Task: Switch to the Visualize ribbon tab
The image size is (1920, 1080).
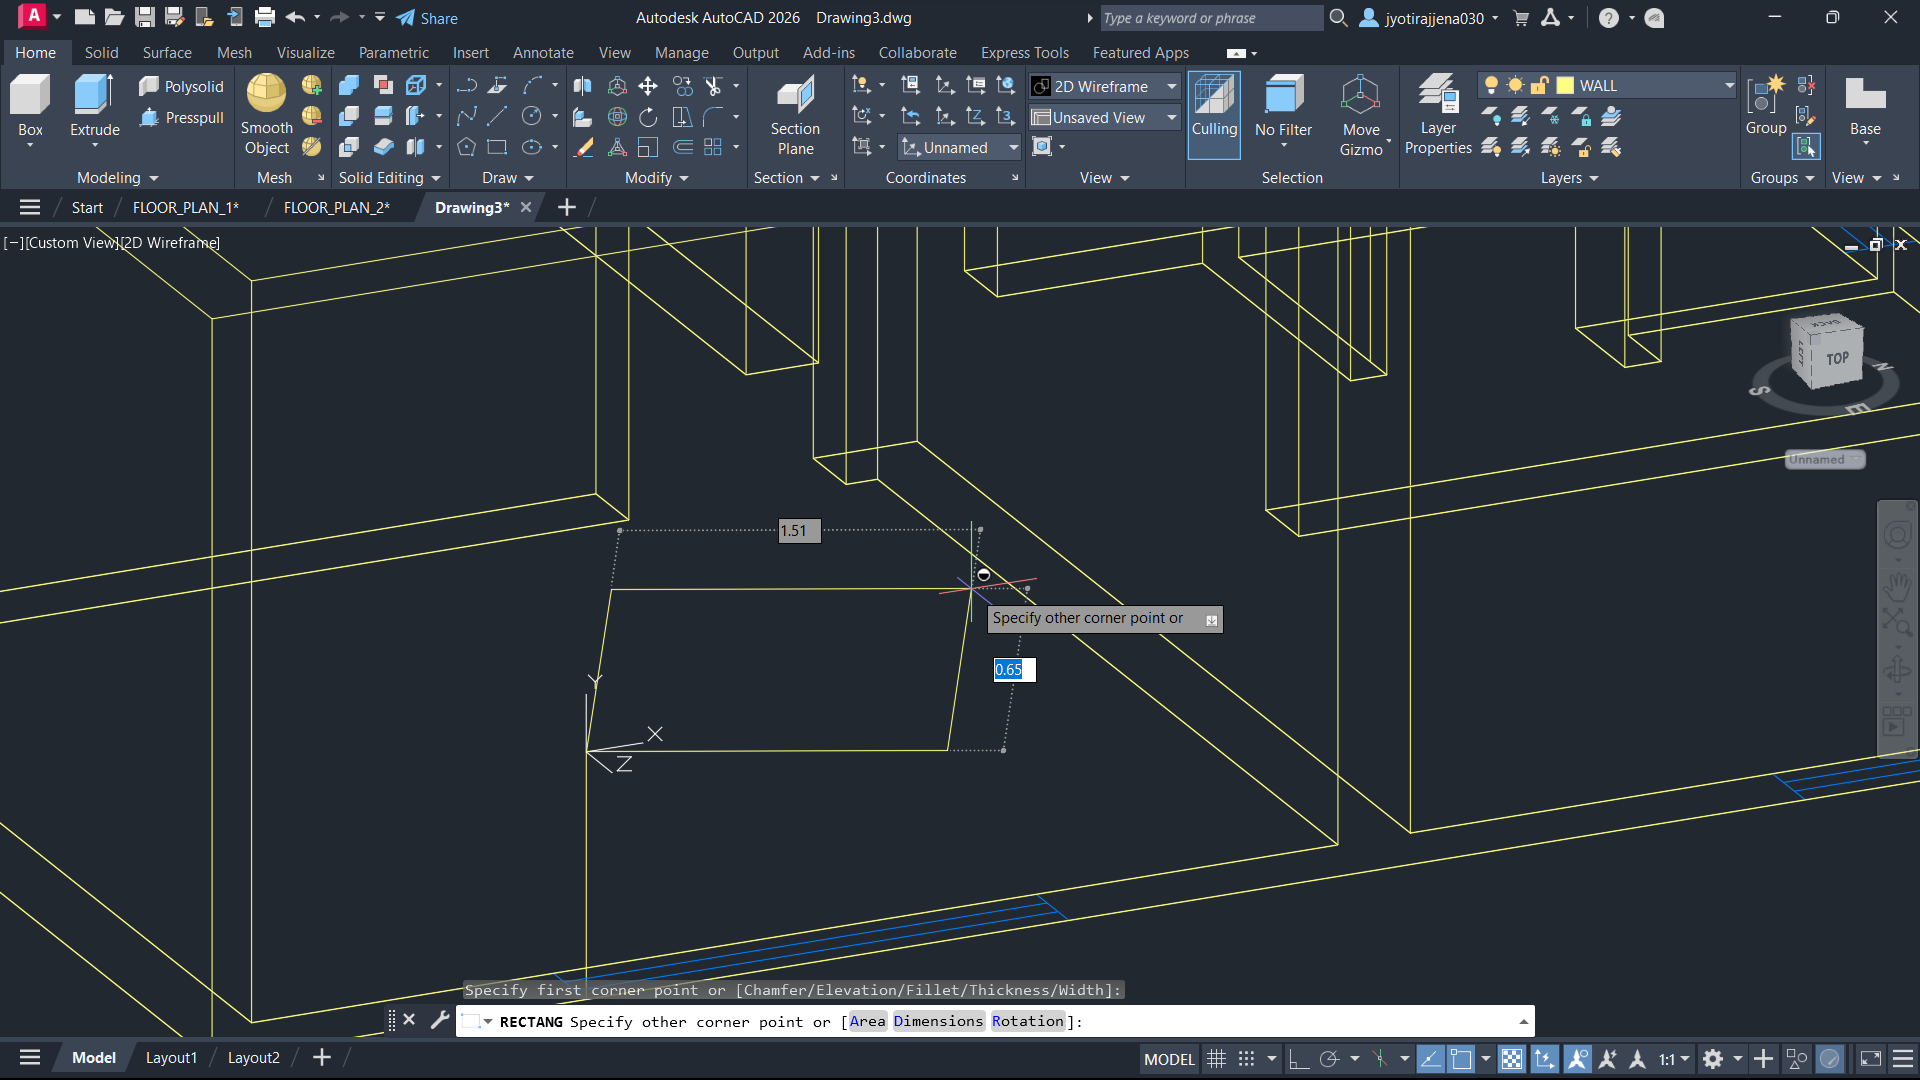Action: 305,53
